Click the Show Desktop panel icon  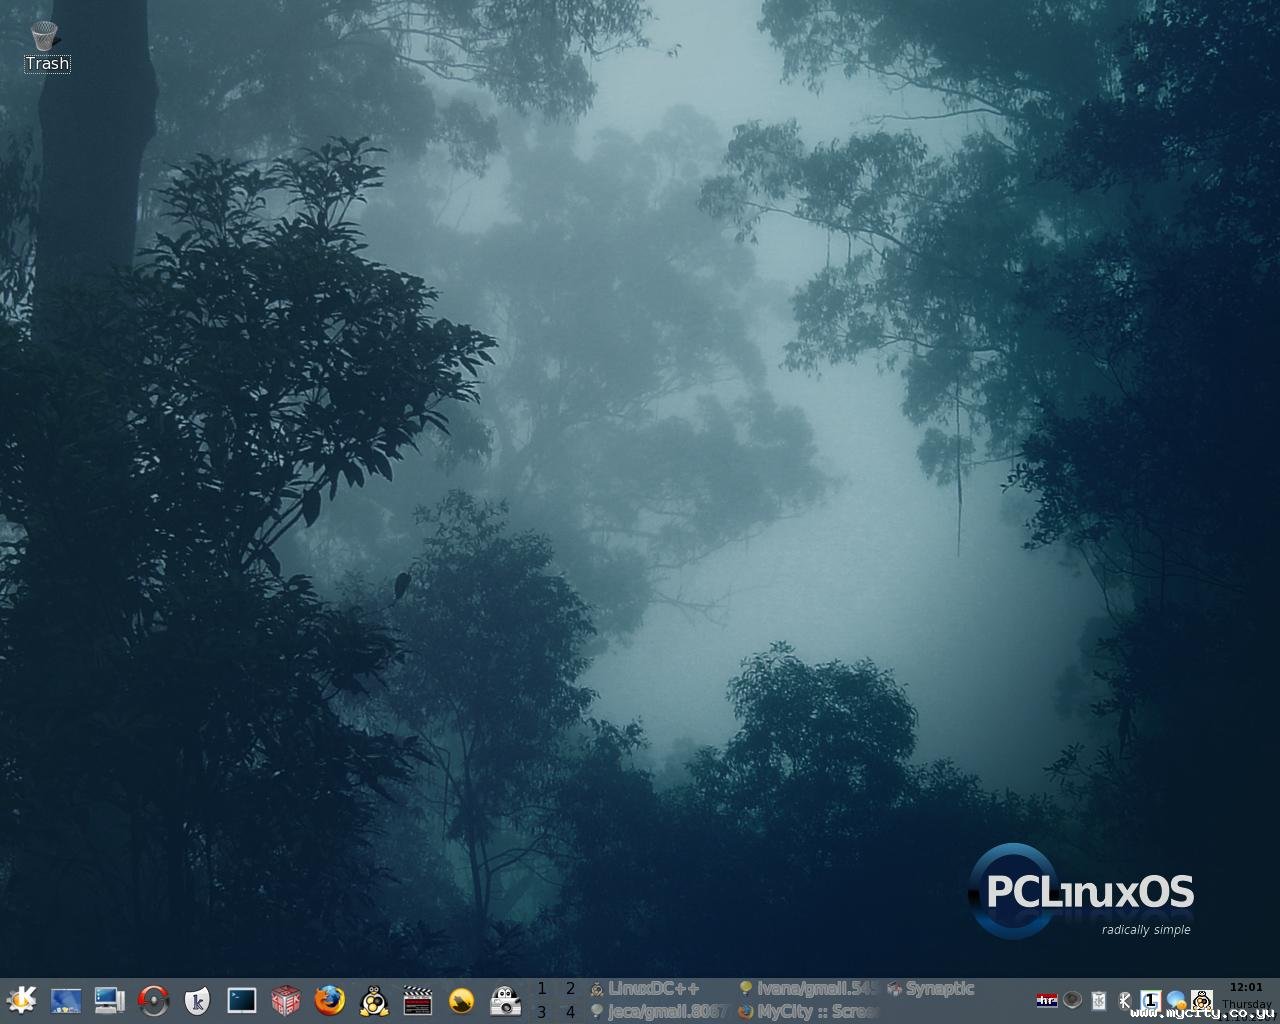point(65,1000)
